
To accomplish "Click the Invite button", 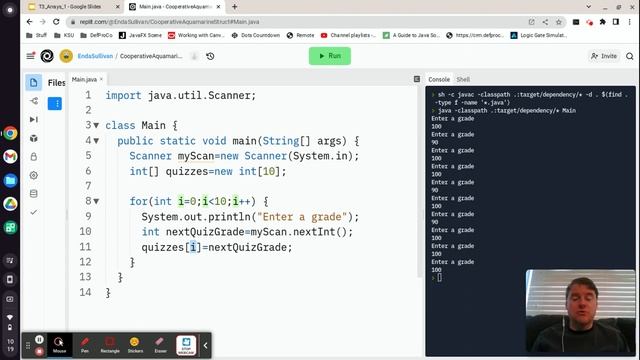I will point(604,56).
